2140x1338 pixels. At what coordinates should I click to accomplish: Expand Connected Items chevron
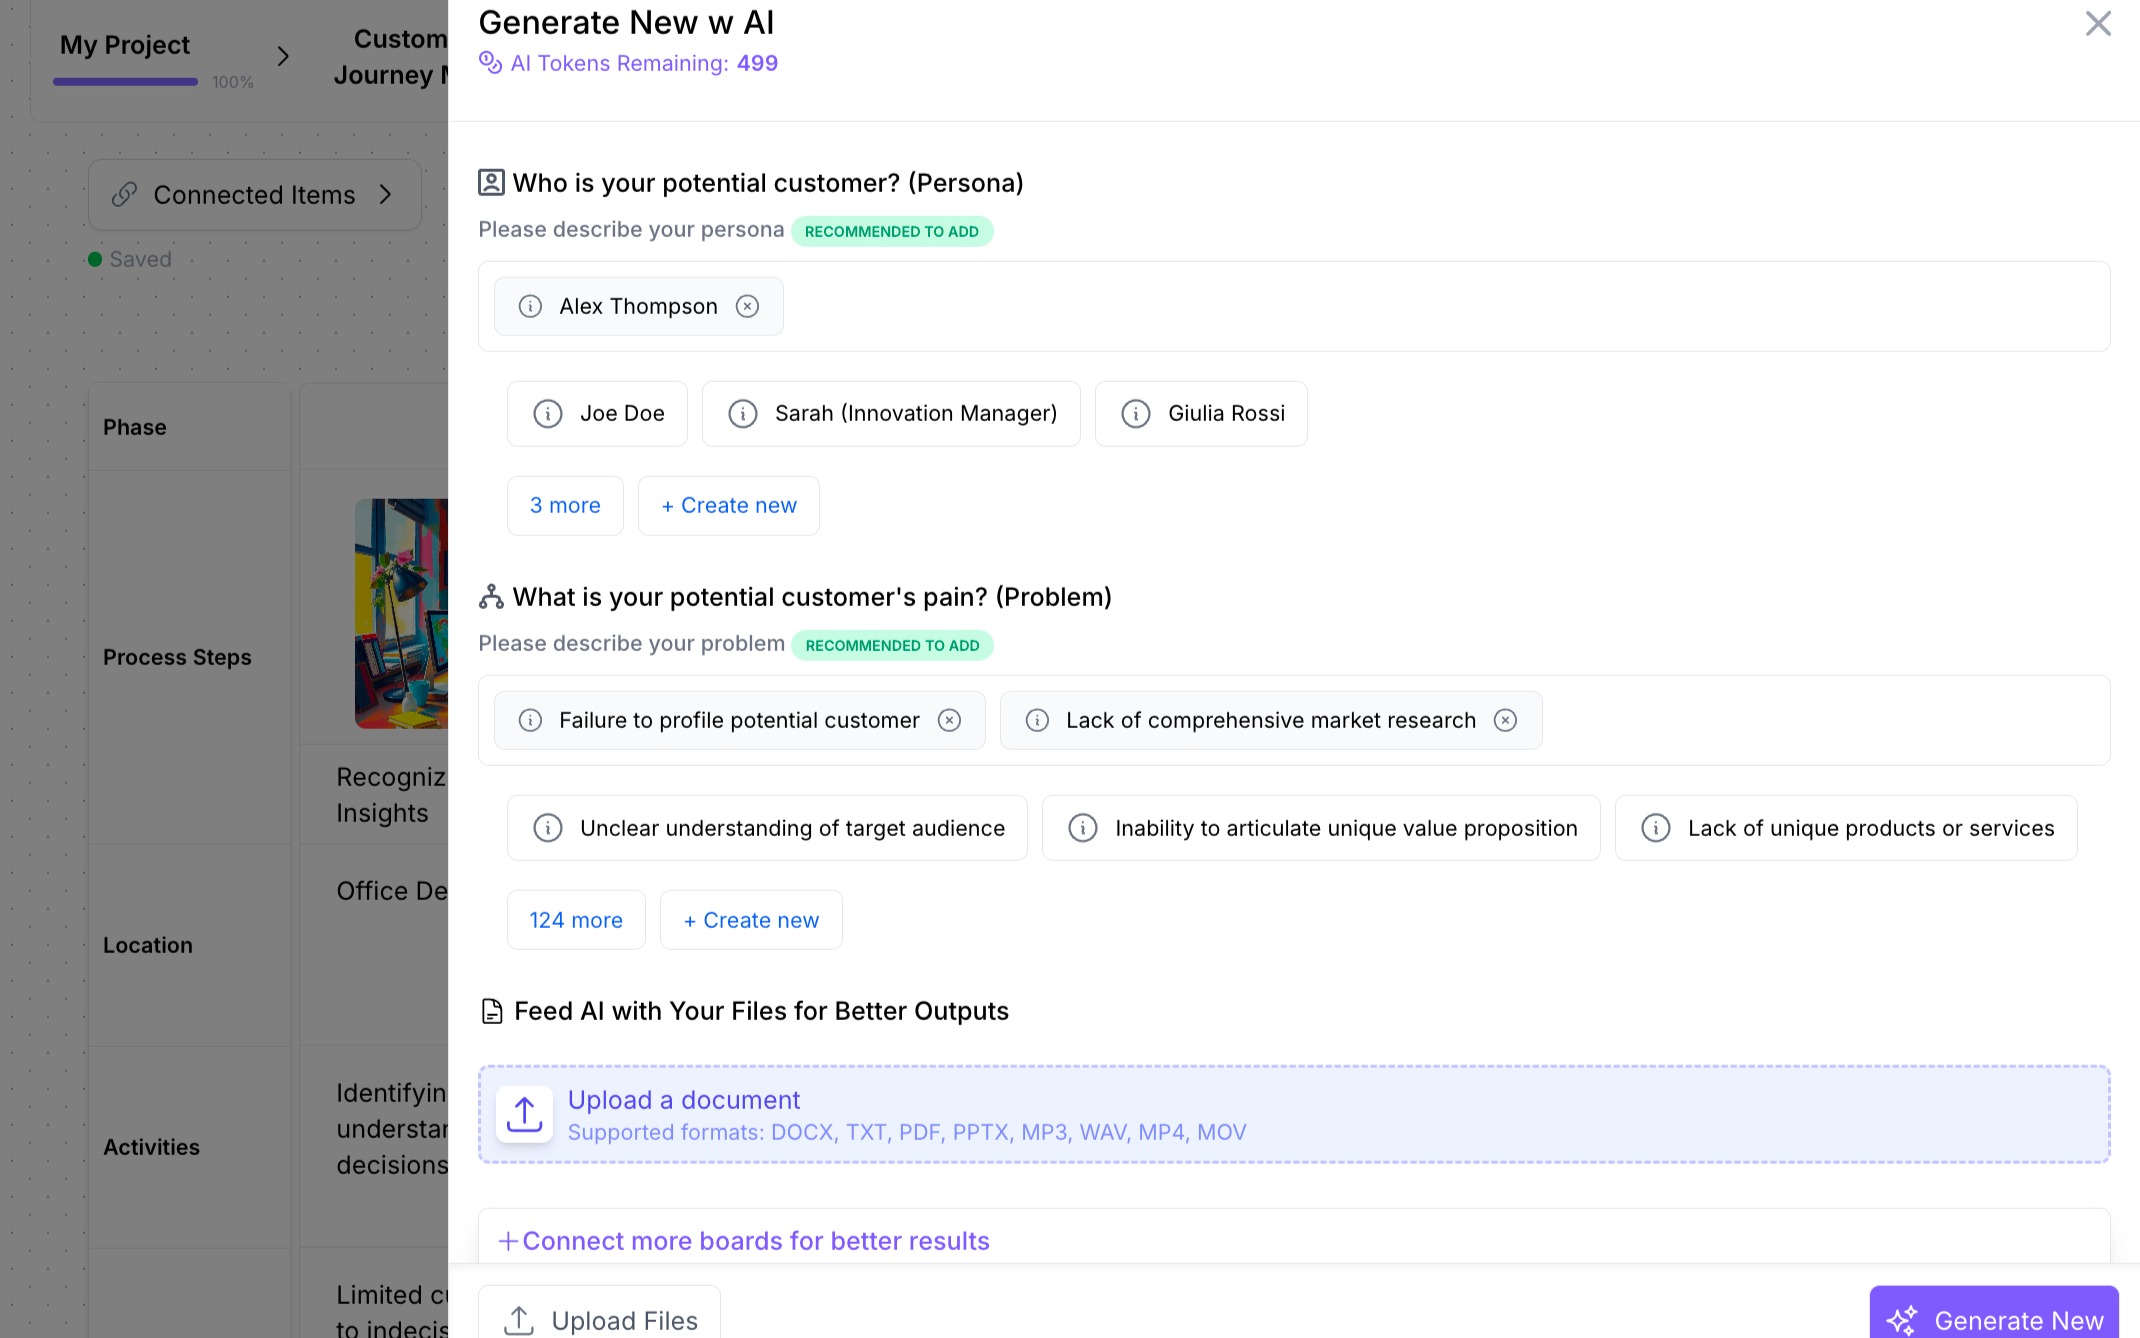[x=386, y=195]
